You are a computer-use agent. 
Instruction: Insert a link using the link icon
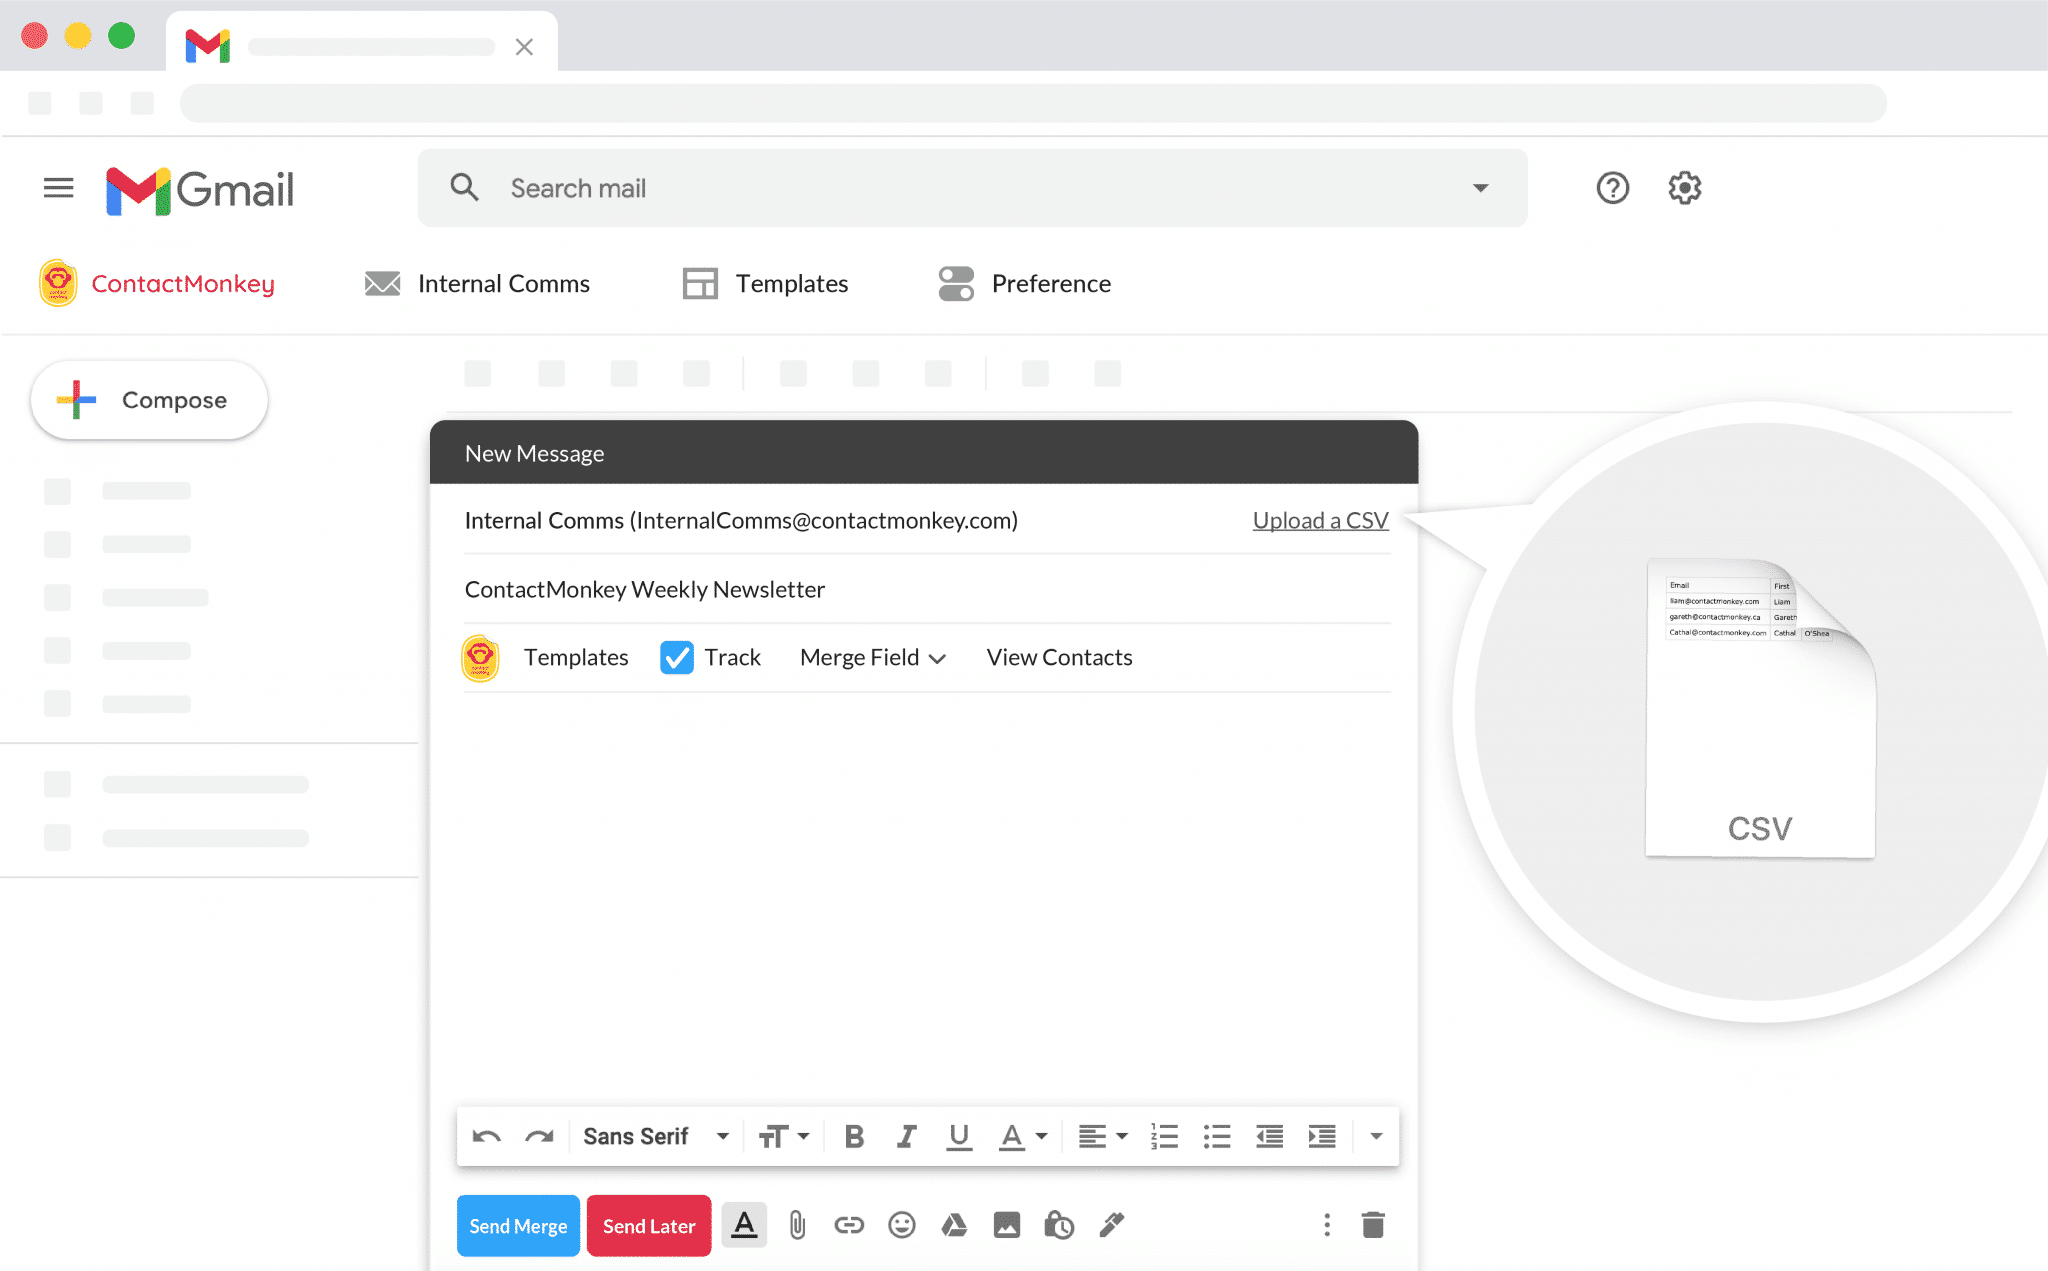[x=849, y=1224]
